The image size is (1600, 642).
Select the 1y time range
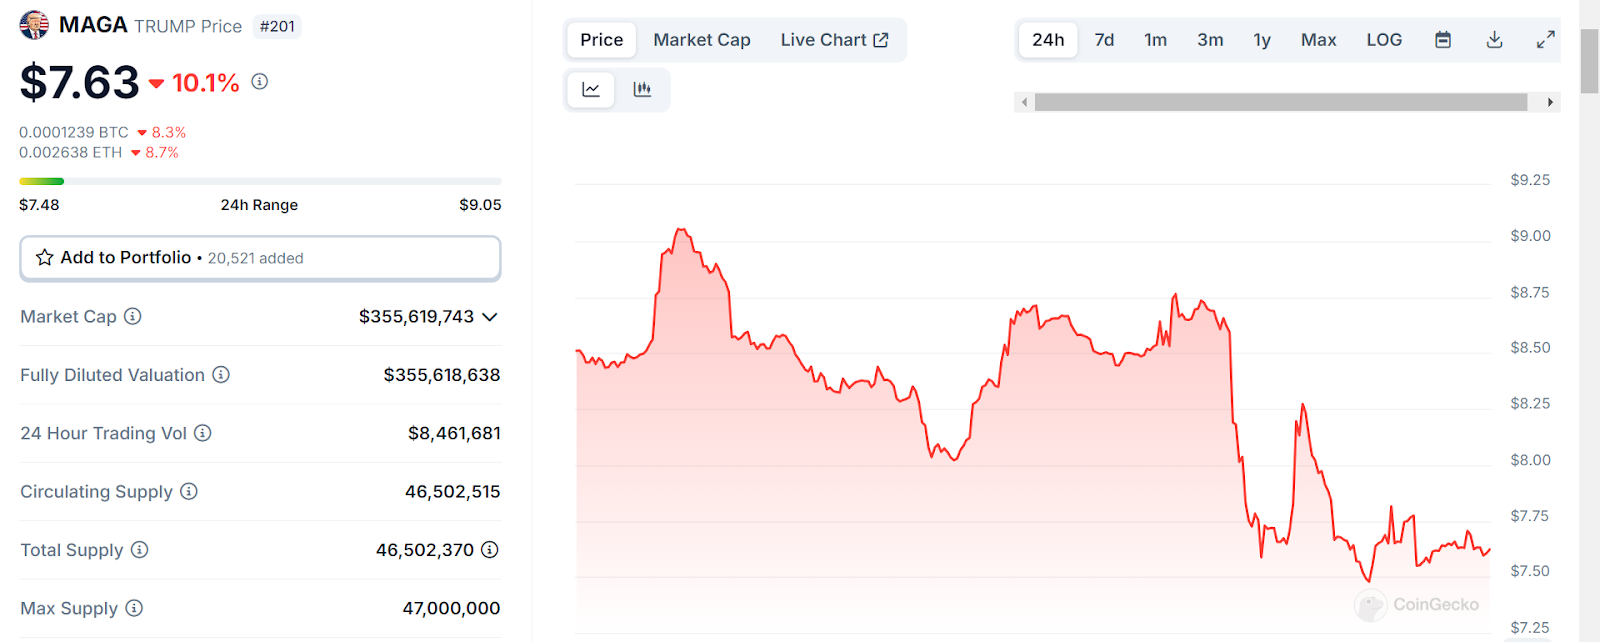click(x=1262, y=40)
